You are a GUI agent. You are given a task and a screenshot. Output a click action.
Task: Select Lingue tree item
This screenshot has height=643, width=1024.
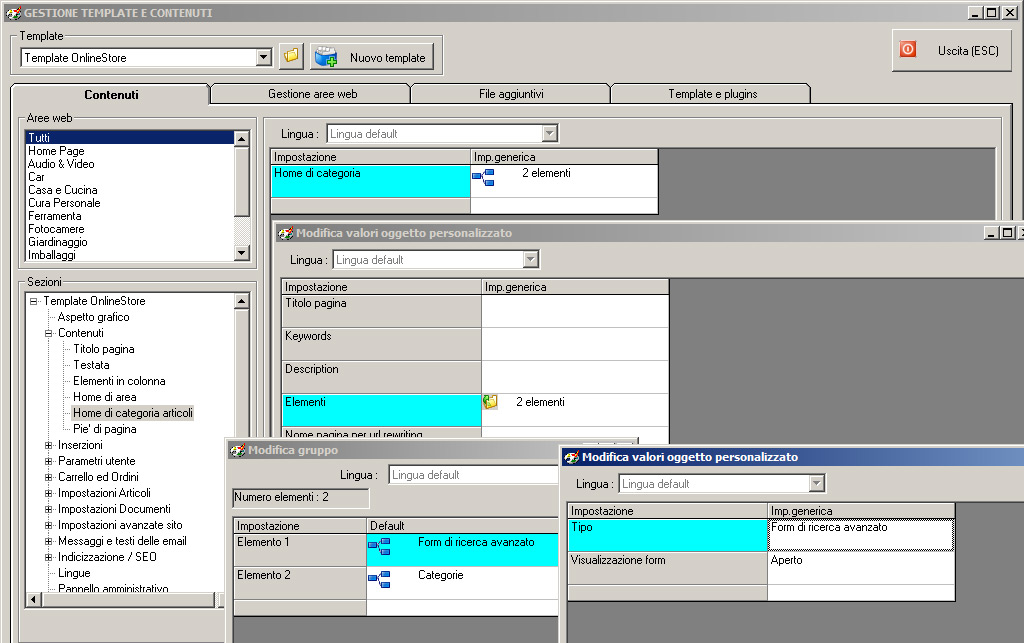(x=74, y=572)
